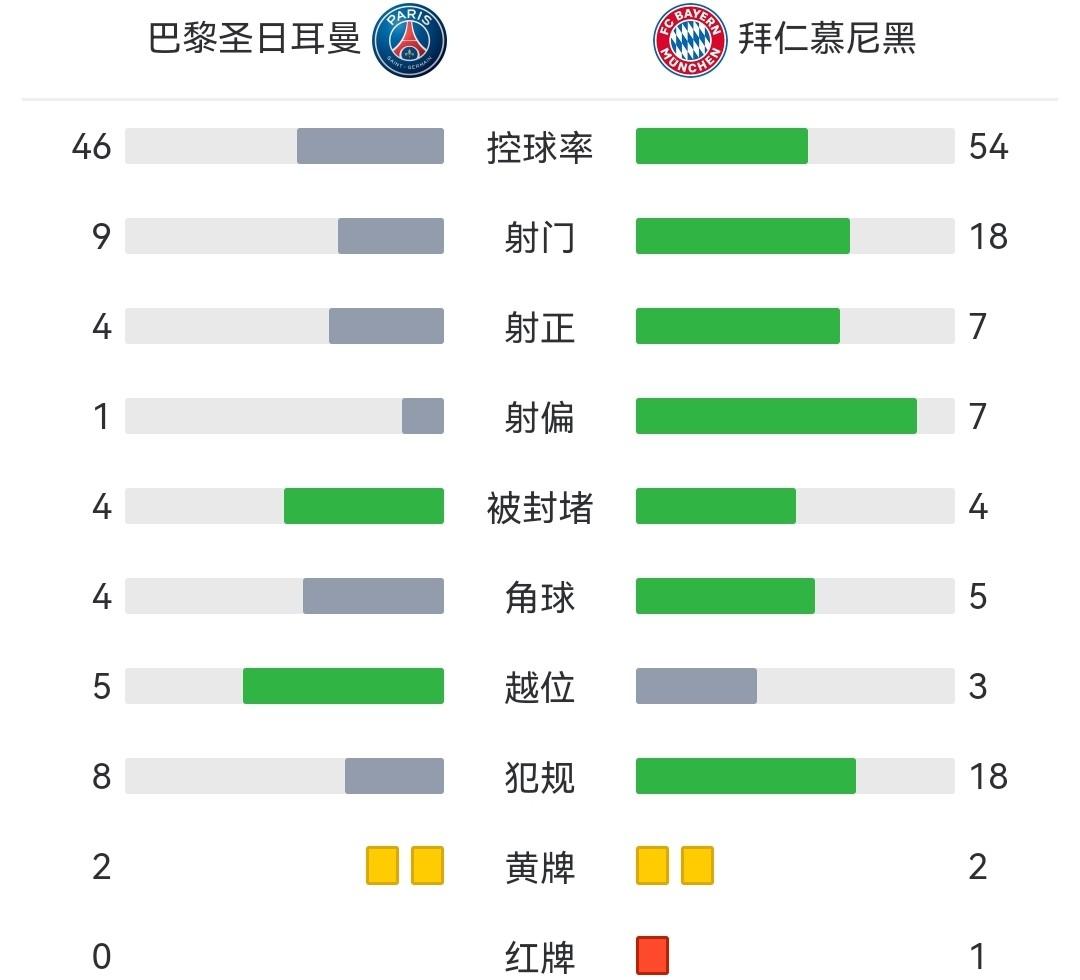Screen dimensions: 1080x980
Task: Click the Bayern Munich club crest
Action: (690, 41)
